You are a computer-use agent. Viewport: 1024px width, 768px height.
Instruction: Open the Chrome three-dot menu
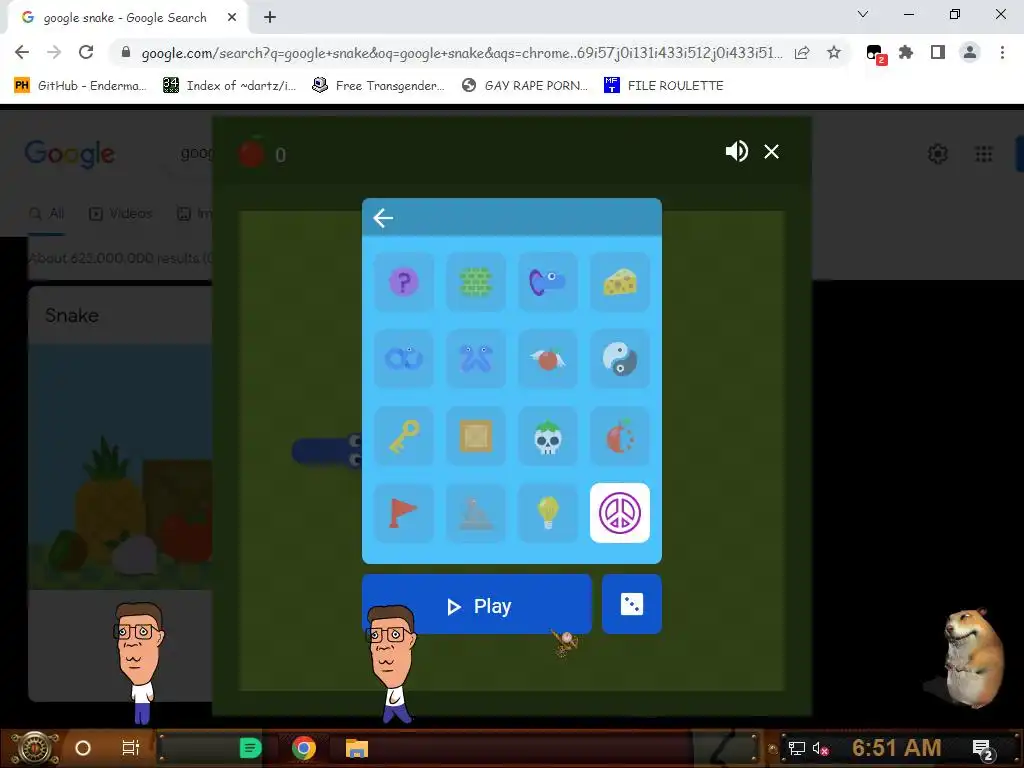click(1002, 52)
